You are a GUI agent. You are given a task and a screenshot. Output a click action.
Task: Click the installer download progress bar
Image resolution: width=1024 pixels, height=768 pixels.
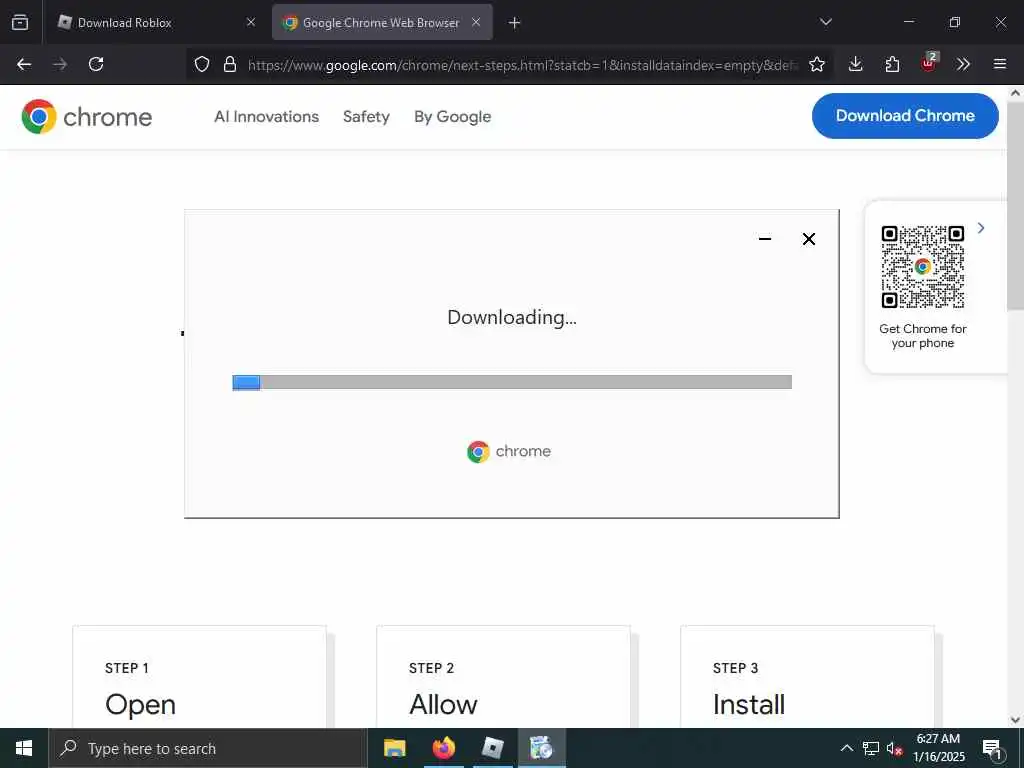pos(512,382)
